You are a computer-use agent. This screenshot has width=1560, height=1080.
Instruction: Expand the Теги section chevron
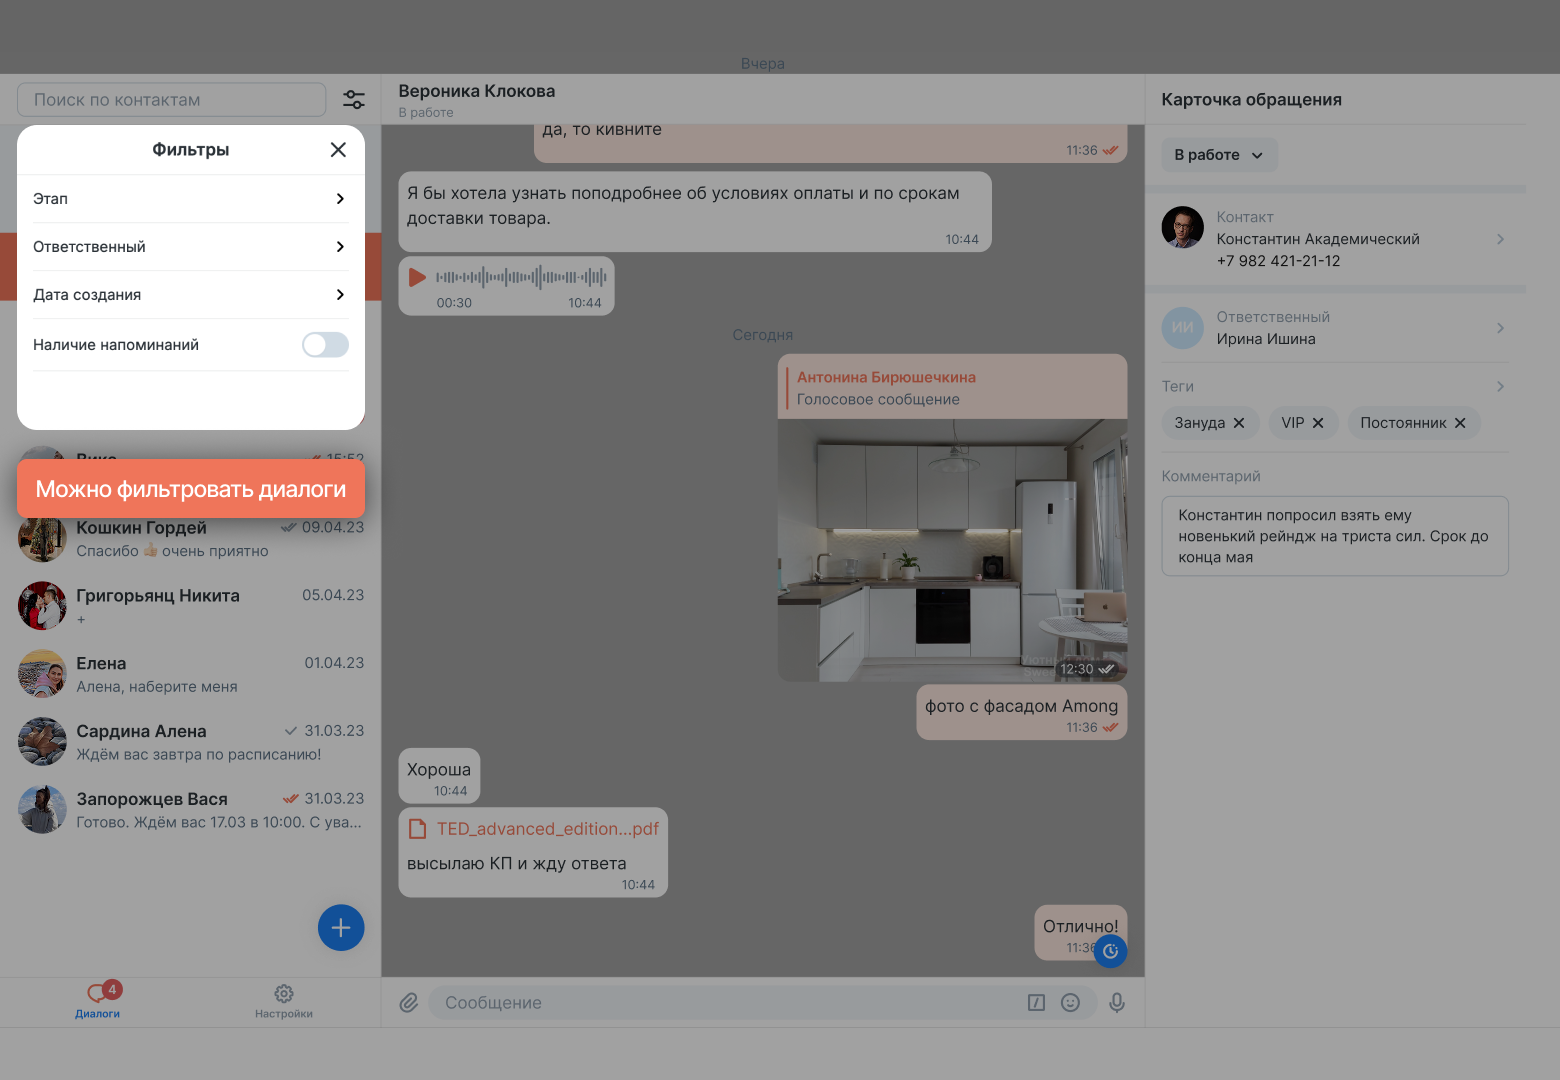1499,386
